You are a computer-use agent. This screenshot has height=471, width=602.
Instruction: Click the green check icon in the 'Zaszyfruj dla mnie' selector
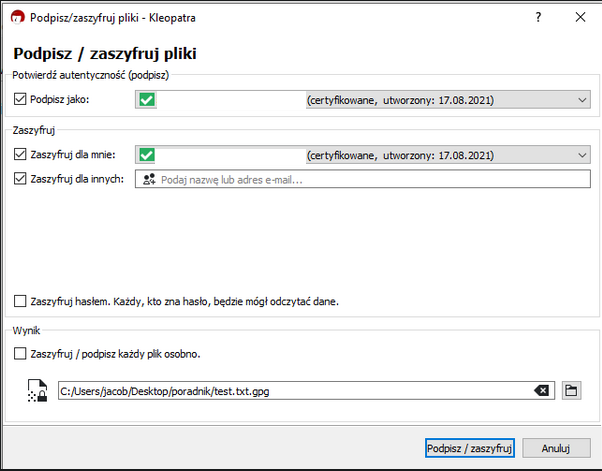pos(147,155)
